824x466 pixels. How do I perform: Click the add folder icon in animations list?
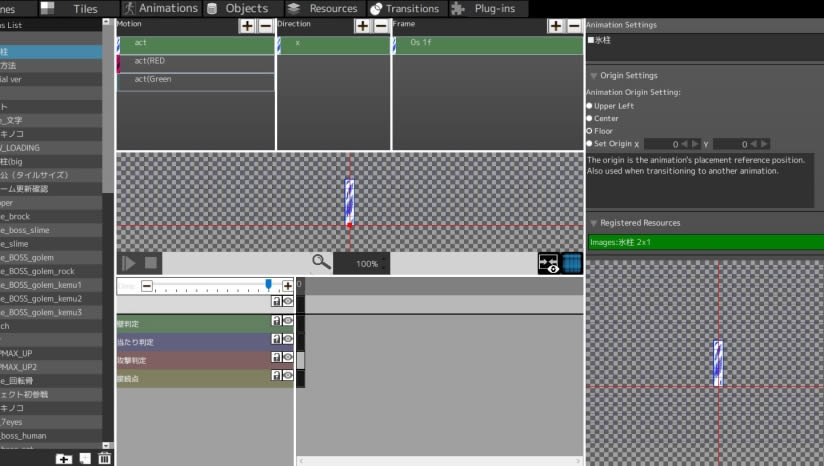click(64, 458)
